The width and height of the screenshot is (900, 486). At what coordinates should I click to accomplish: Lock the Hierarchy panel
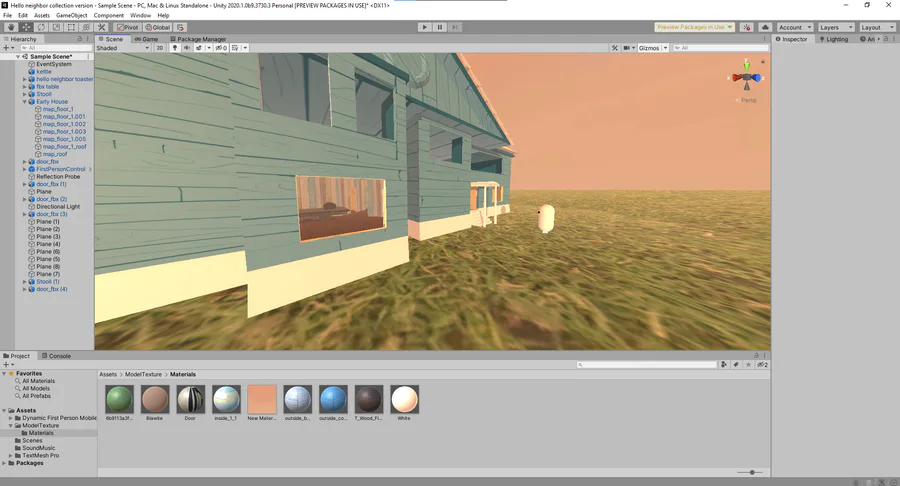[80, 38]
